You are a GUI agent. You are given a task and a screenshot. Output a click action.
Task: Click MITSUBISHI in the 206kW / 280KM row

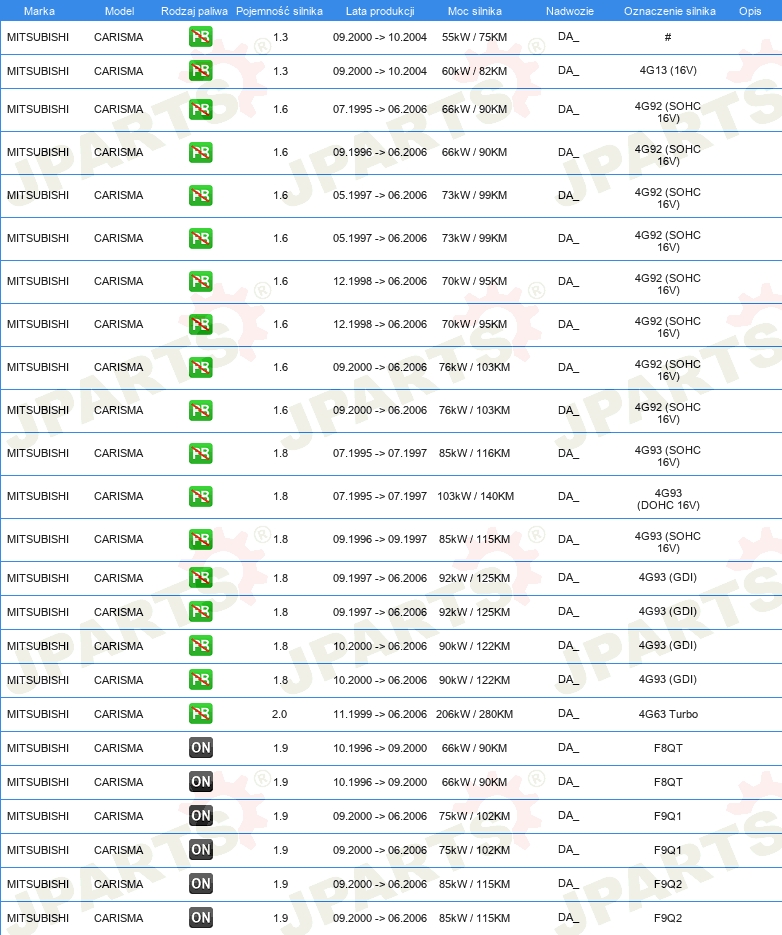coord(38,714)
